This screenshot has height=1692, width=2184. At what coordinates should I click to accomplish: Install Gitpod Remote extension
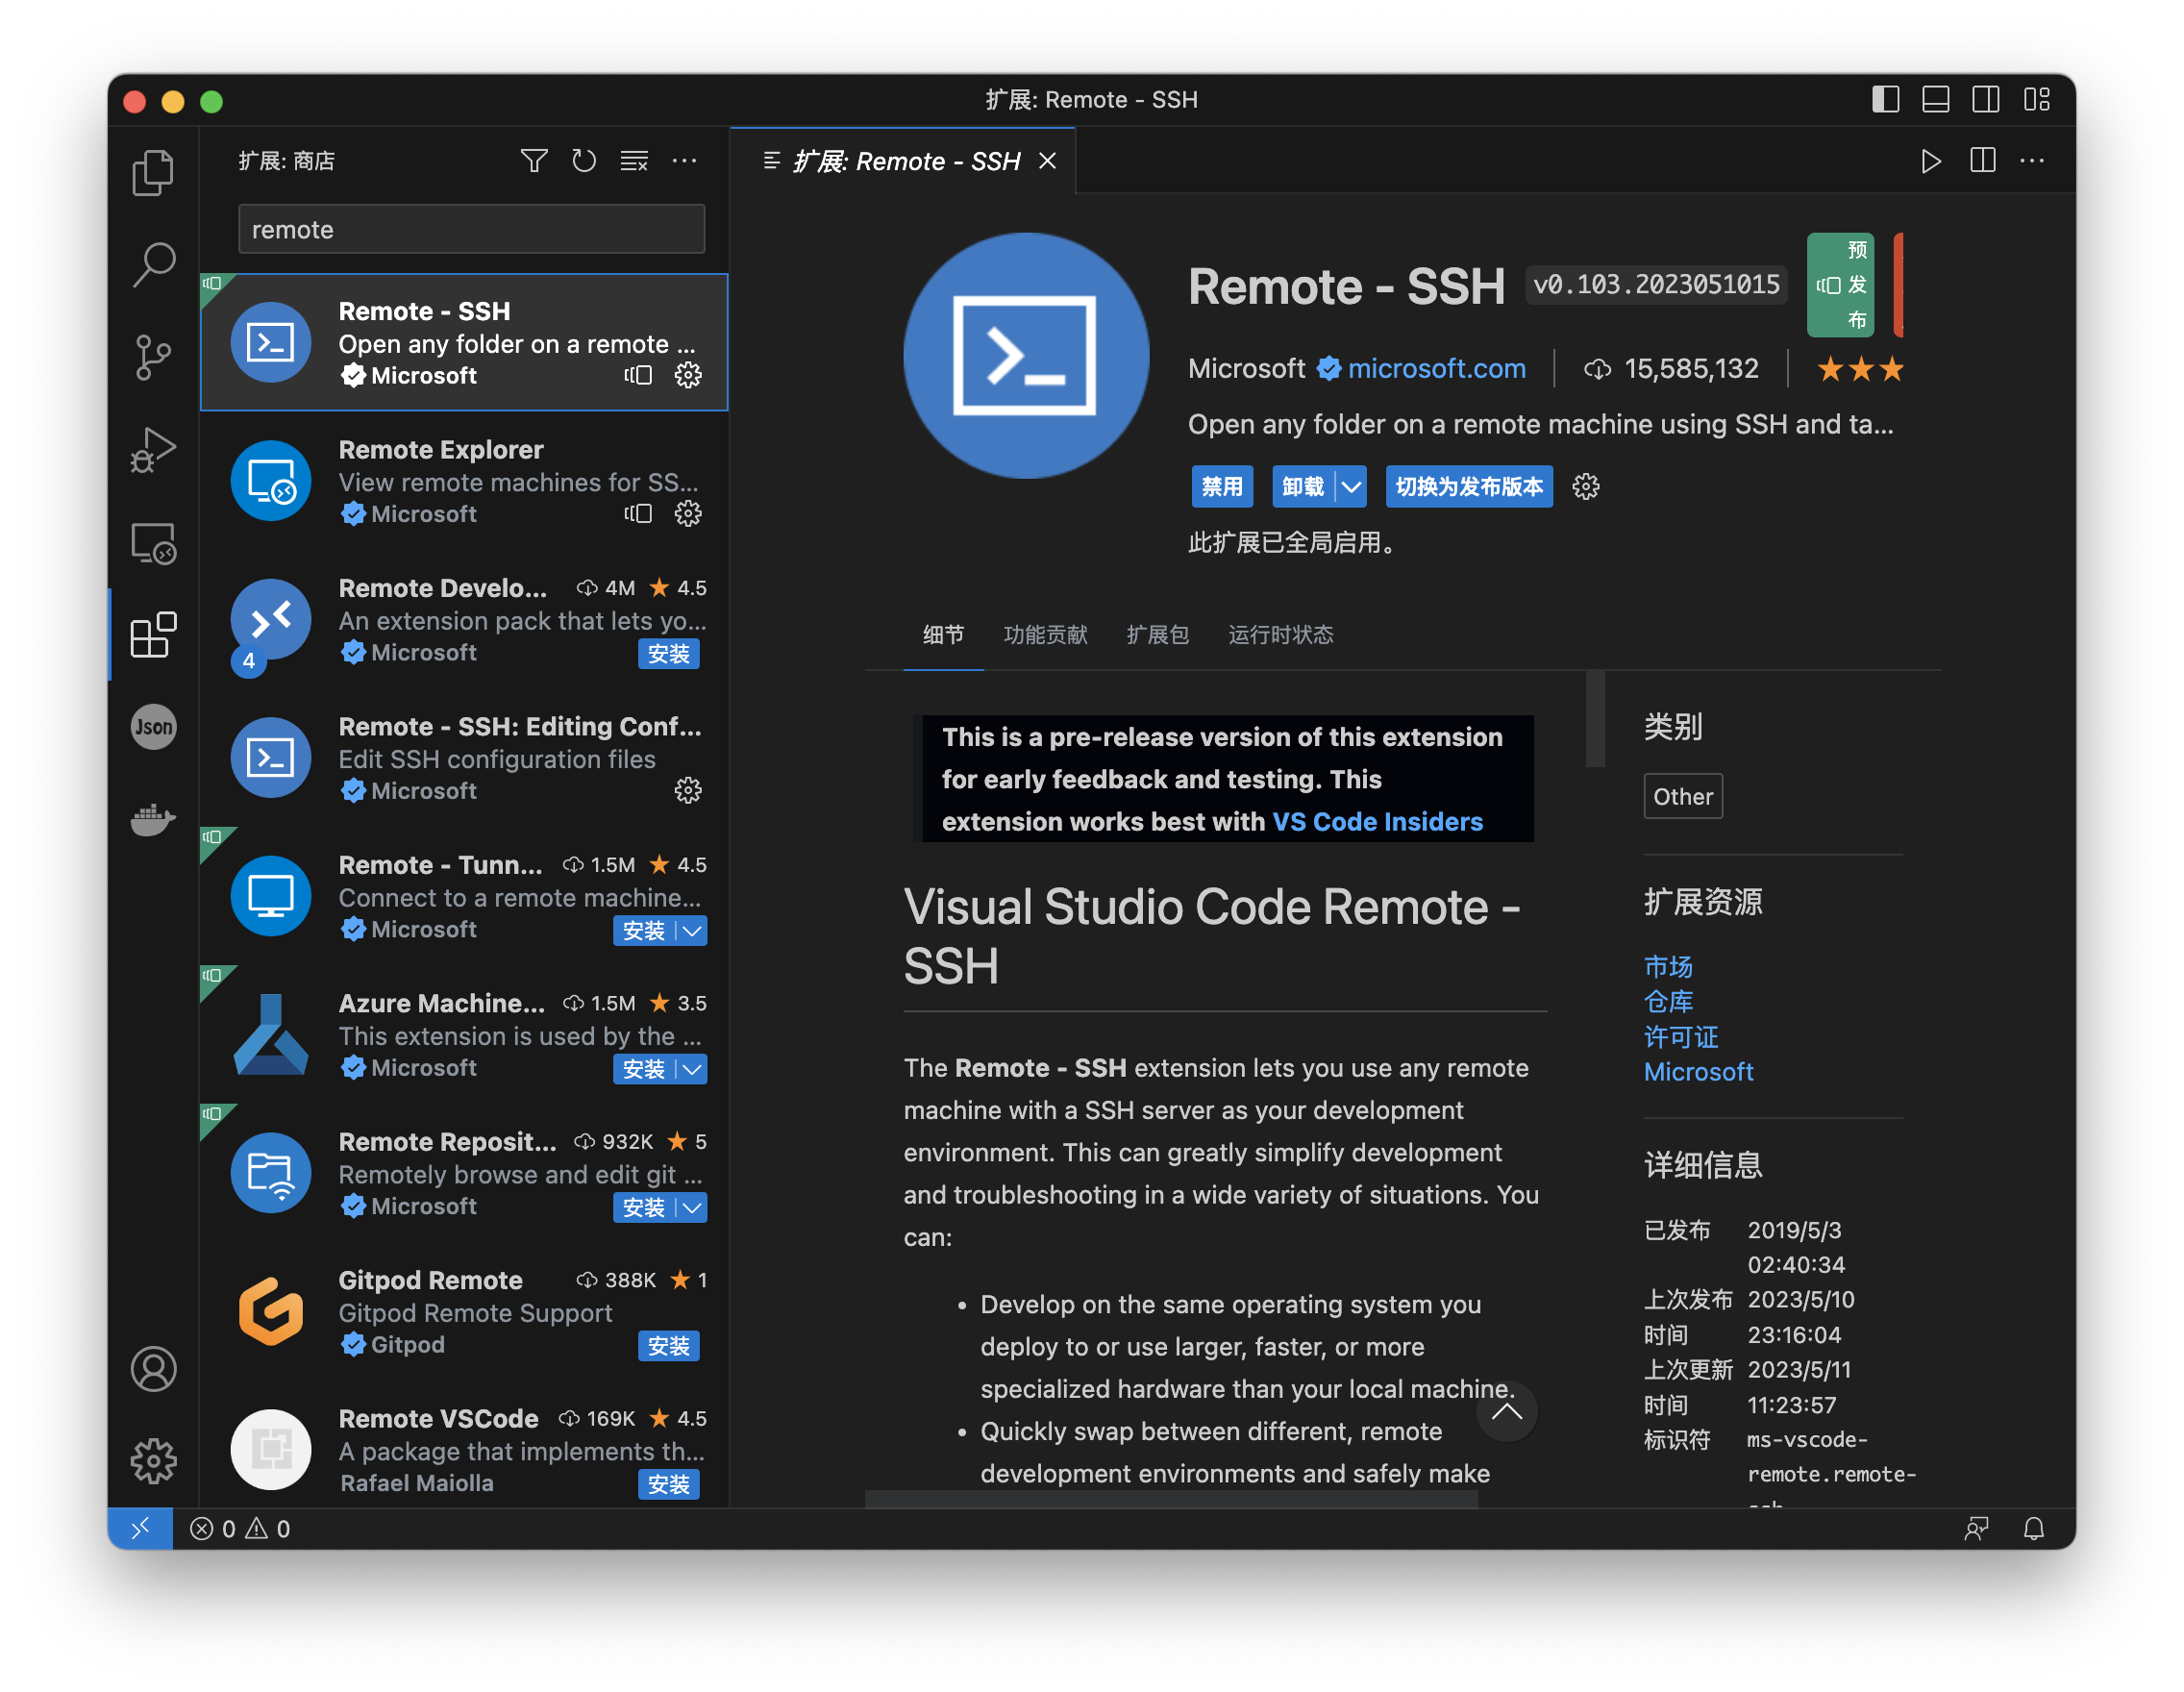coord(668,1346)
